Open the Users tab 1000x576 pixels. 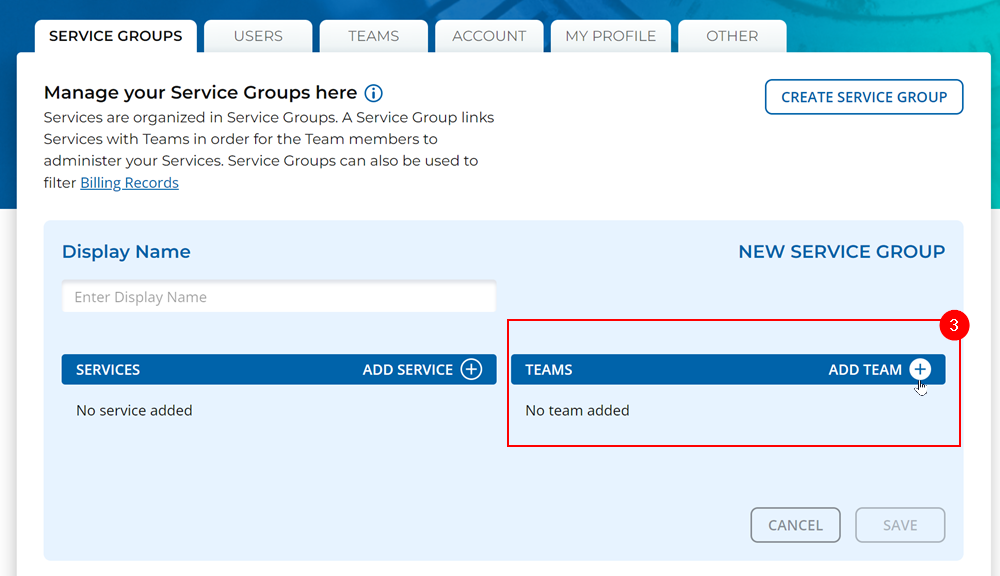click(x=258, y=36)
